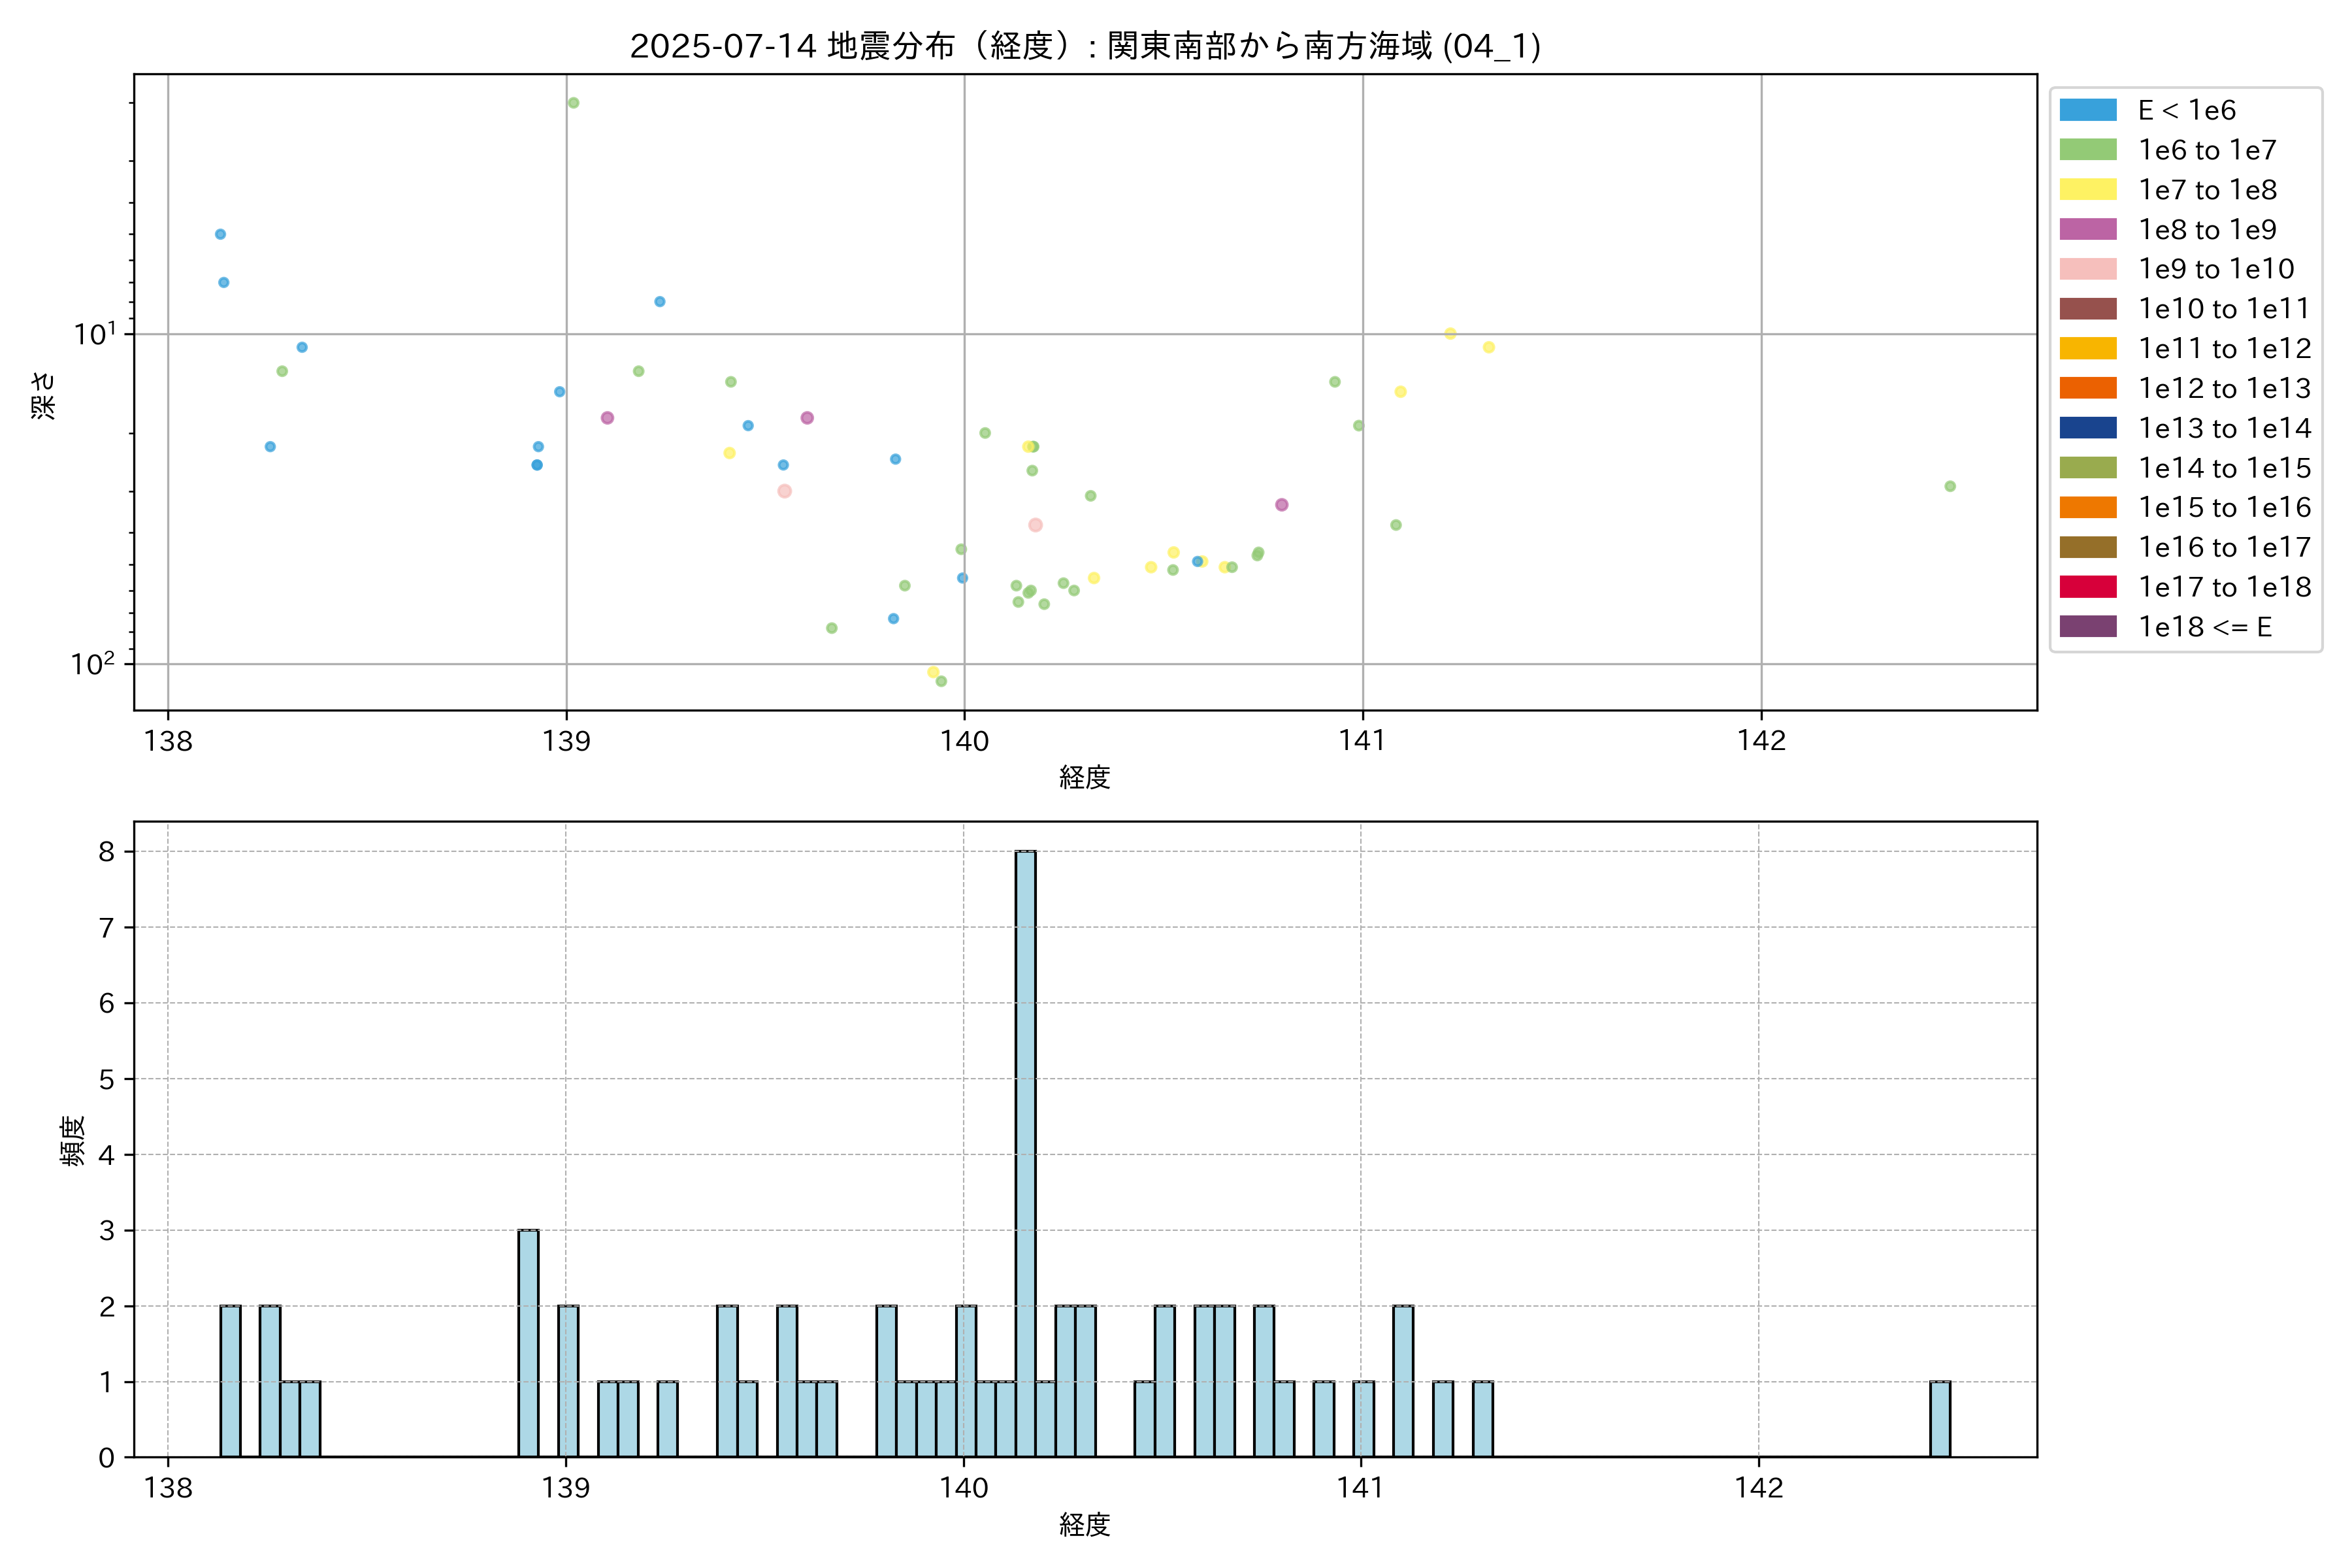Click the rightmost histogram bar past 142
Viewport: 2352px width, 1568px height.
(x=1939, y=1419)
